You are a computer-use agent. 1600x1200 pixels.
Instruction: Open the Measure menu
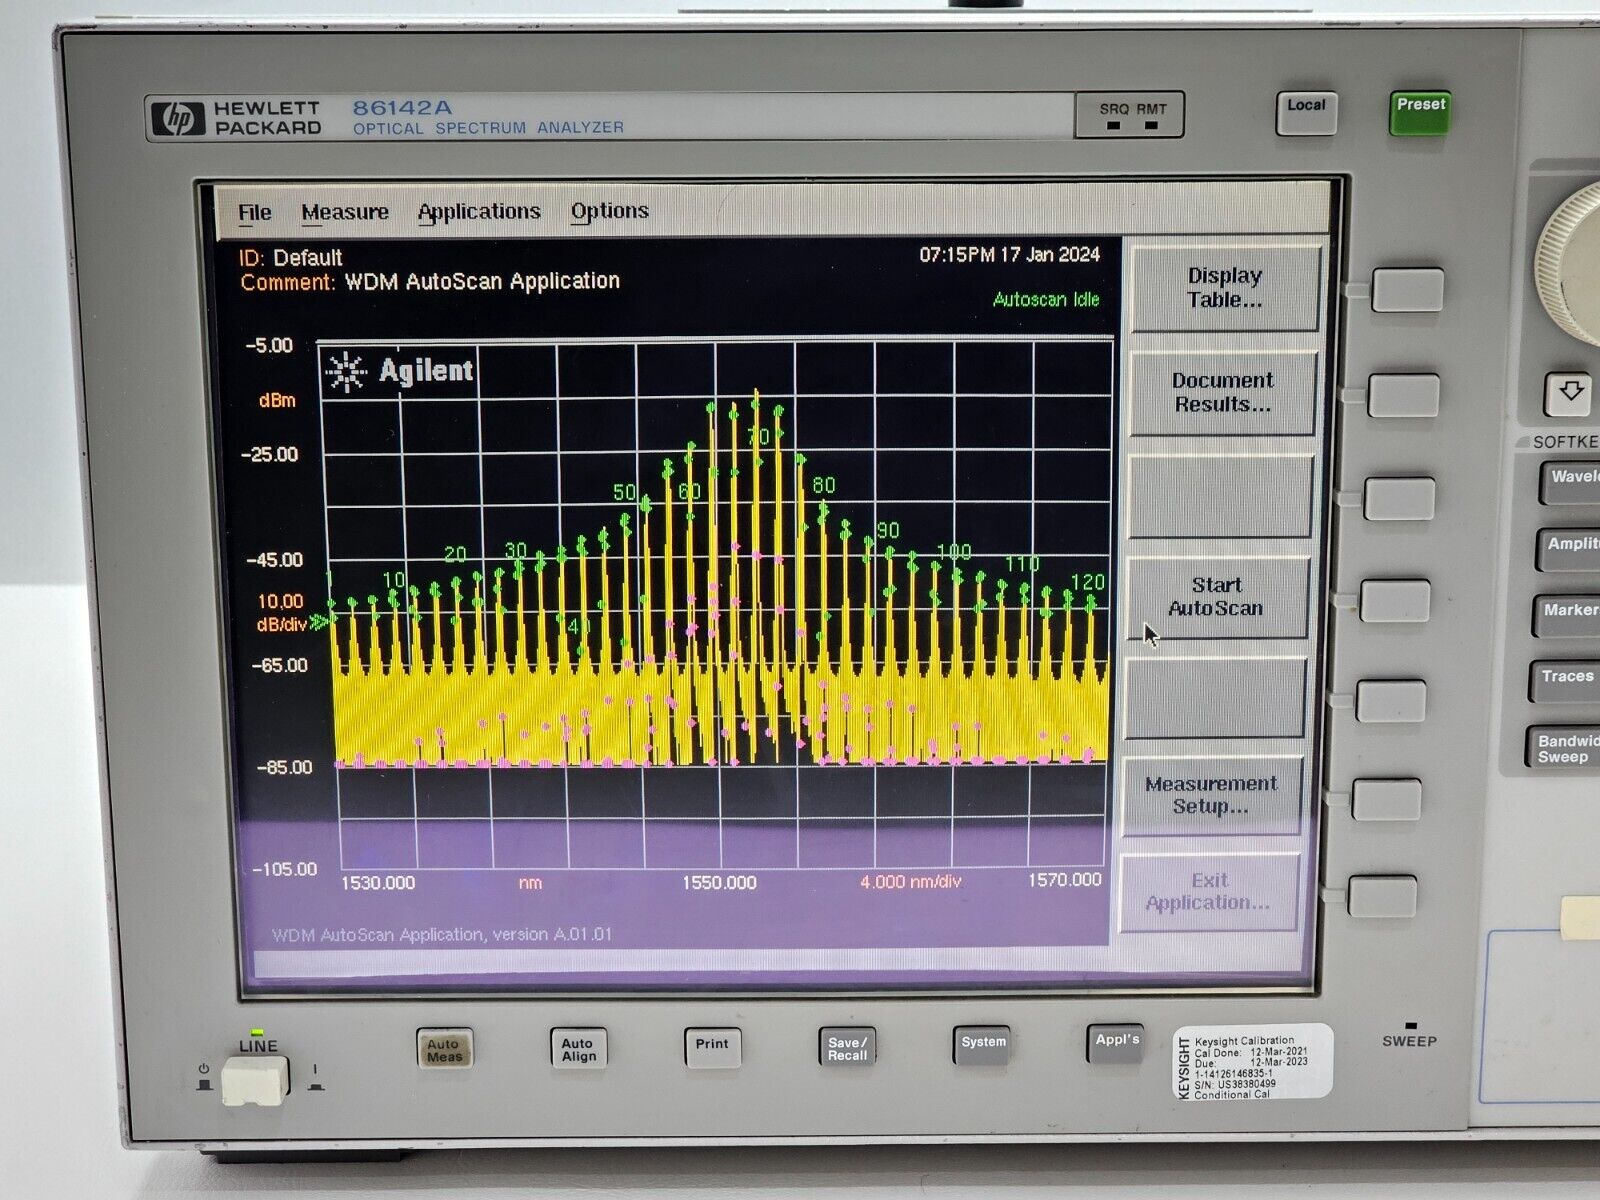click(345, 212)
